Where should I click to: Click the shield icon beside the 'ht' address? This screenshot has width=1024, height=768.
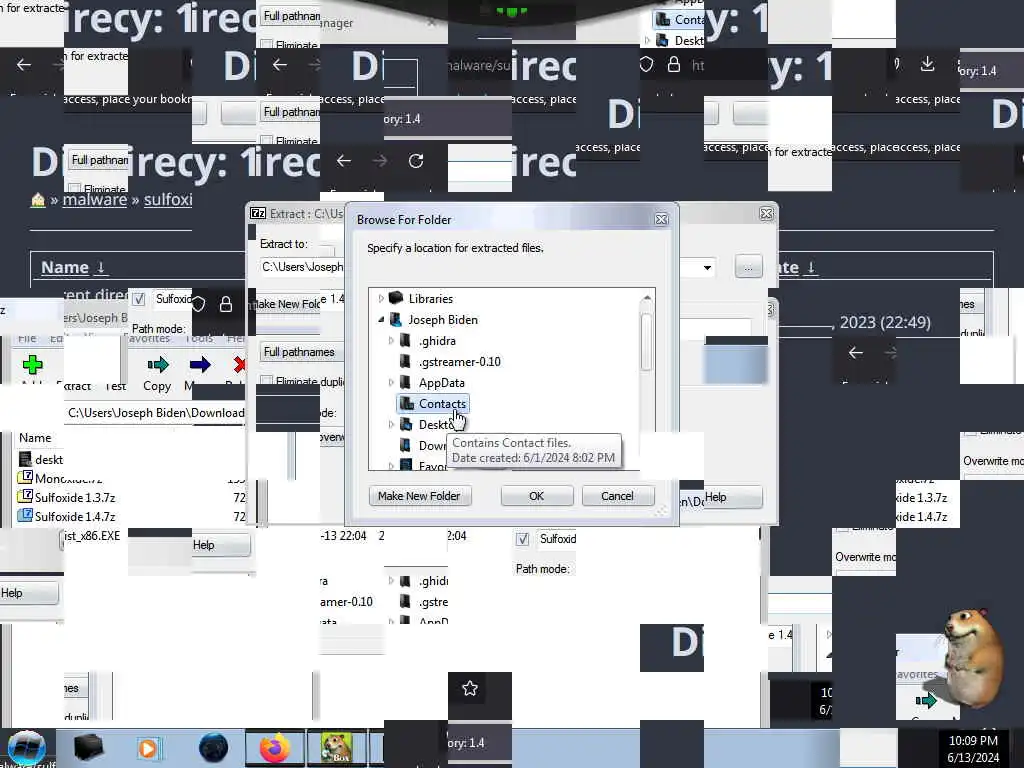tap(646, 64)
